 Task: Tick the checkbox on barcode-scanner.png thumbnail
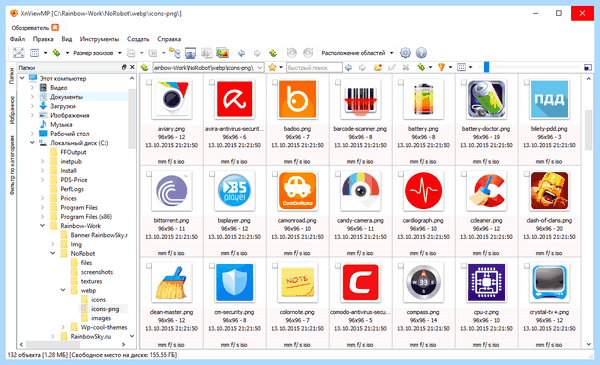point(338,82)
